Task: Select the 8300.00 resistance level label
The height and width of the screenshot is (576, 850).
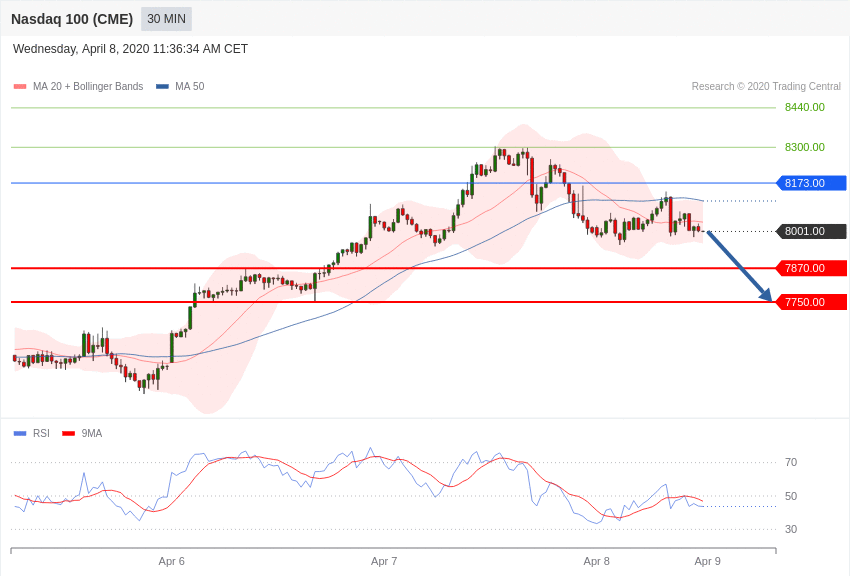Action: click(804, 147)
